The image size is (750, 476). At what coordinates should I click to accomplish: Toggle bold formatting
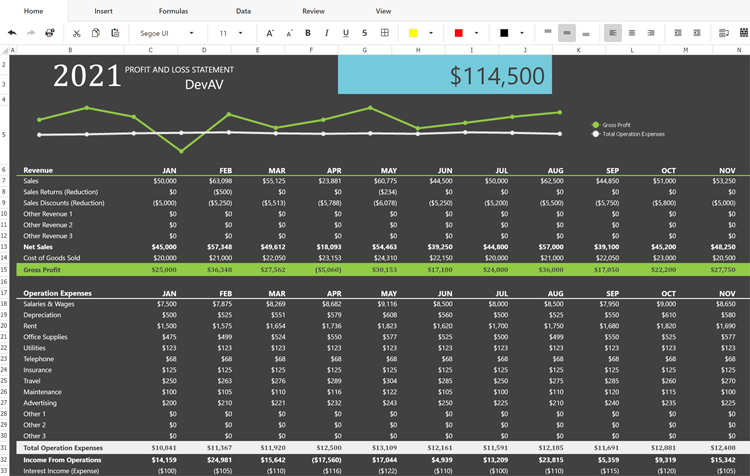[x=308, y=33]
